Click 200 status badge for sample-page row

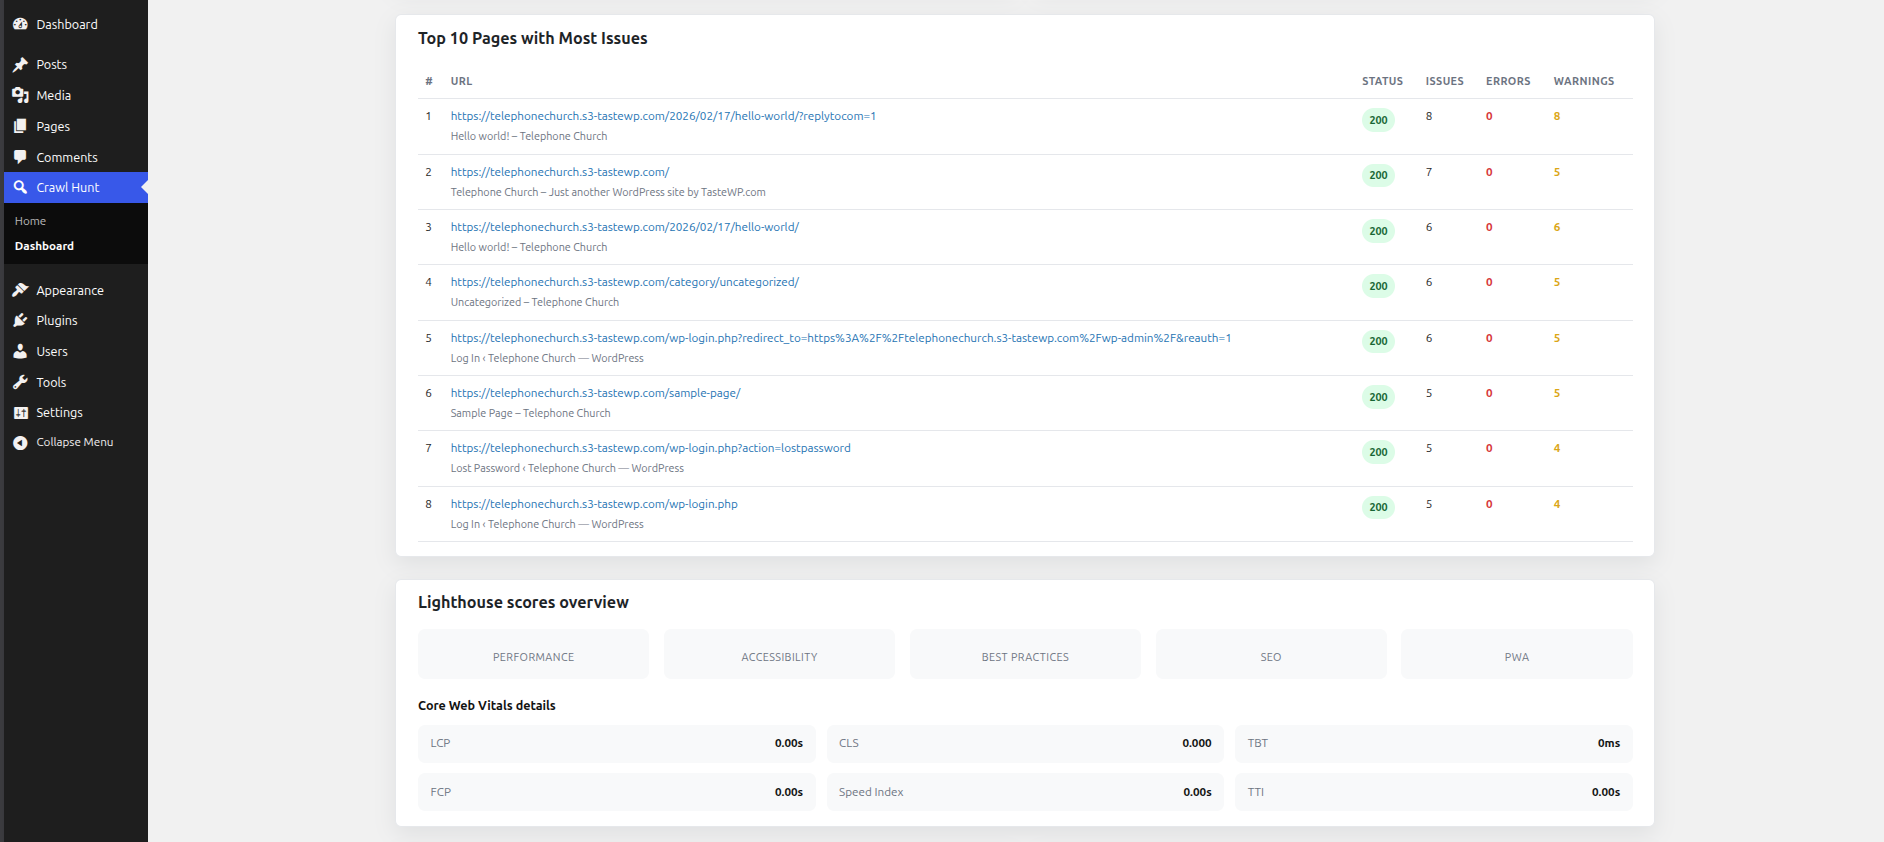(x=1378, y=397)
